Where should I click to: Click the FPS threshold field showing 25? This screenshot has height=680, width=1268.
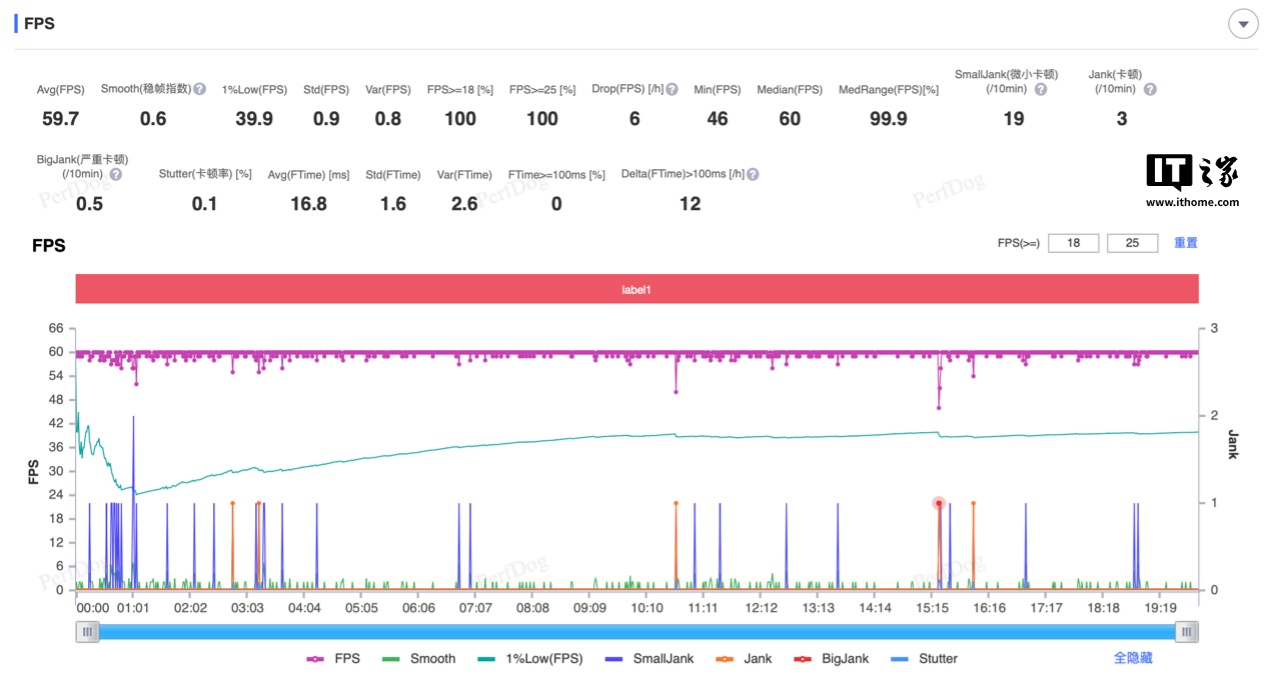click(x=1132, y=243)
